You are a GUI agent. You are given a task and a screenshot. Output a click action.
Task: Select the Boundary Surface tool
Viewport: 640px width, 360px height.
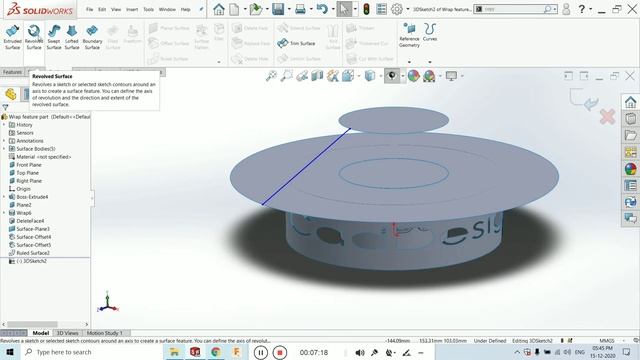coord(92,37)
